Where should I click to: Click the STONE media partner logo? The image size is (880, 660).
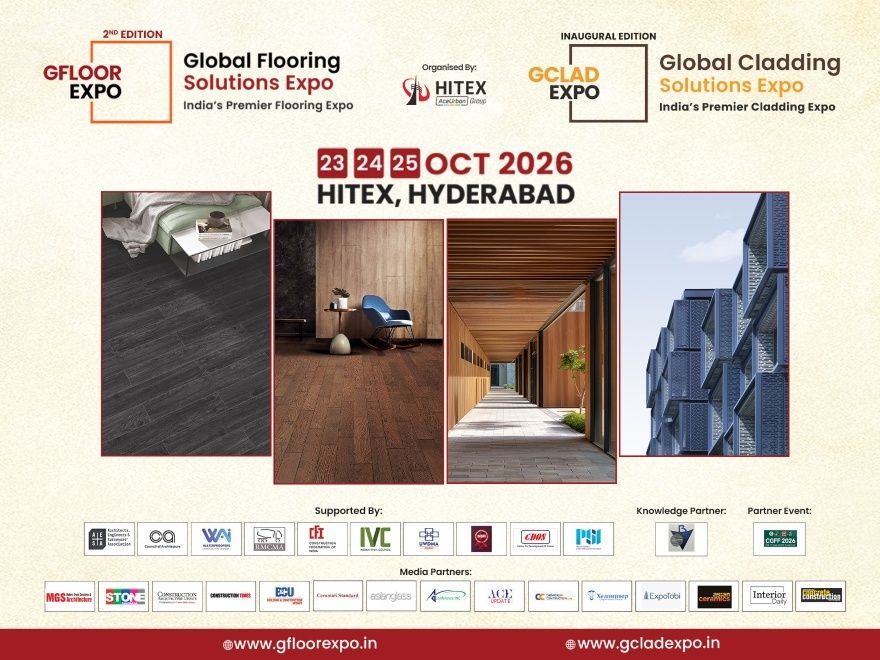pos(123,596)
